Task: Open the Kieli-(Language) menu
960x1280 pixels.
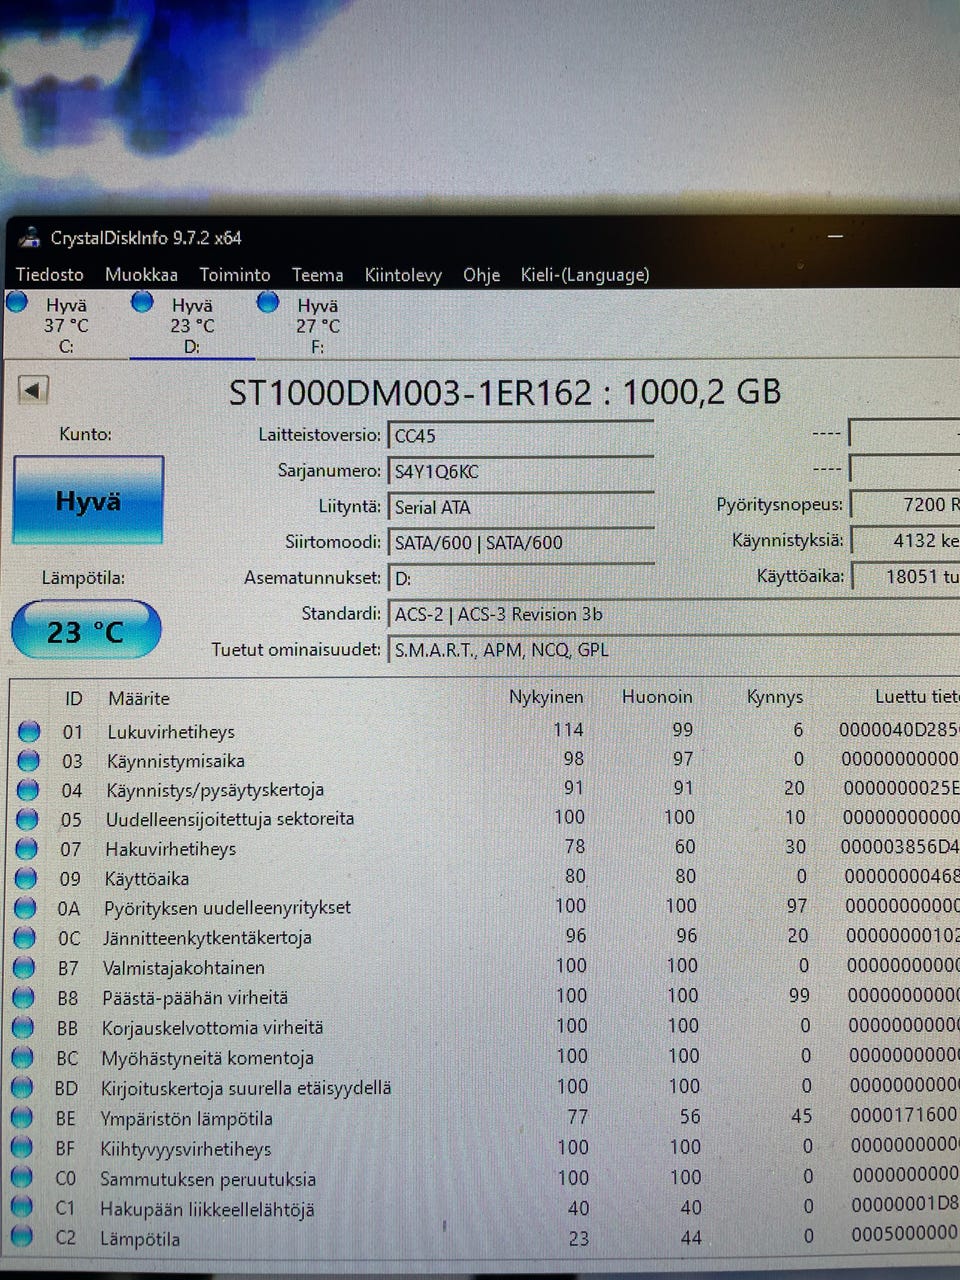Action: [x=585, y=275]
